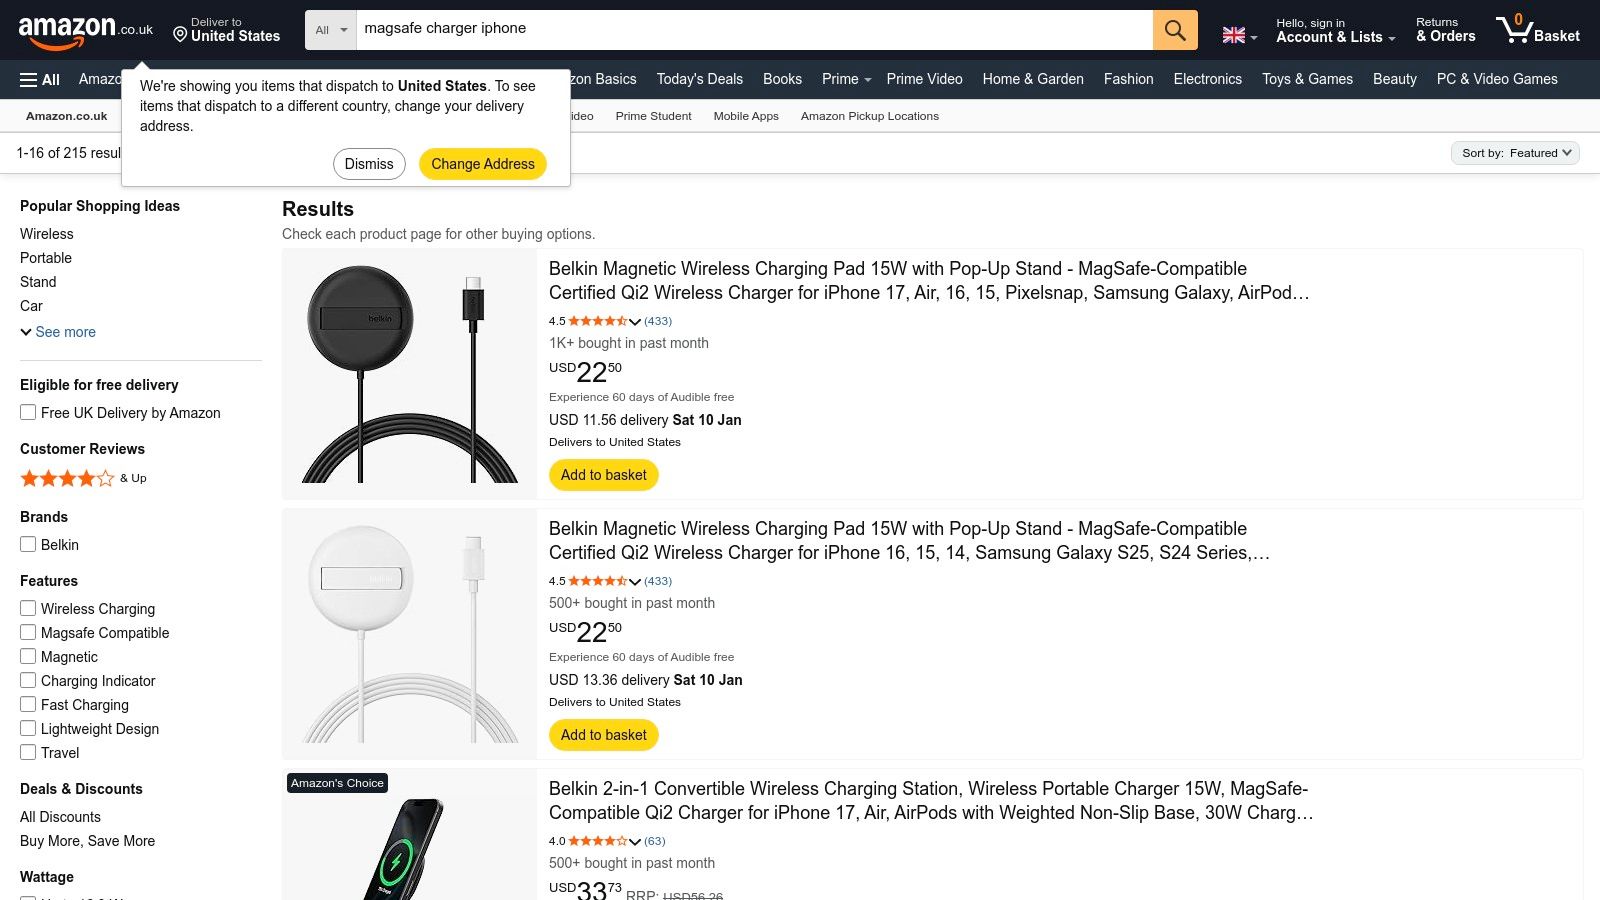The image size is (1600, 900).
Task: Click the orange search magnifier button
Action: click(1174, 29)
